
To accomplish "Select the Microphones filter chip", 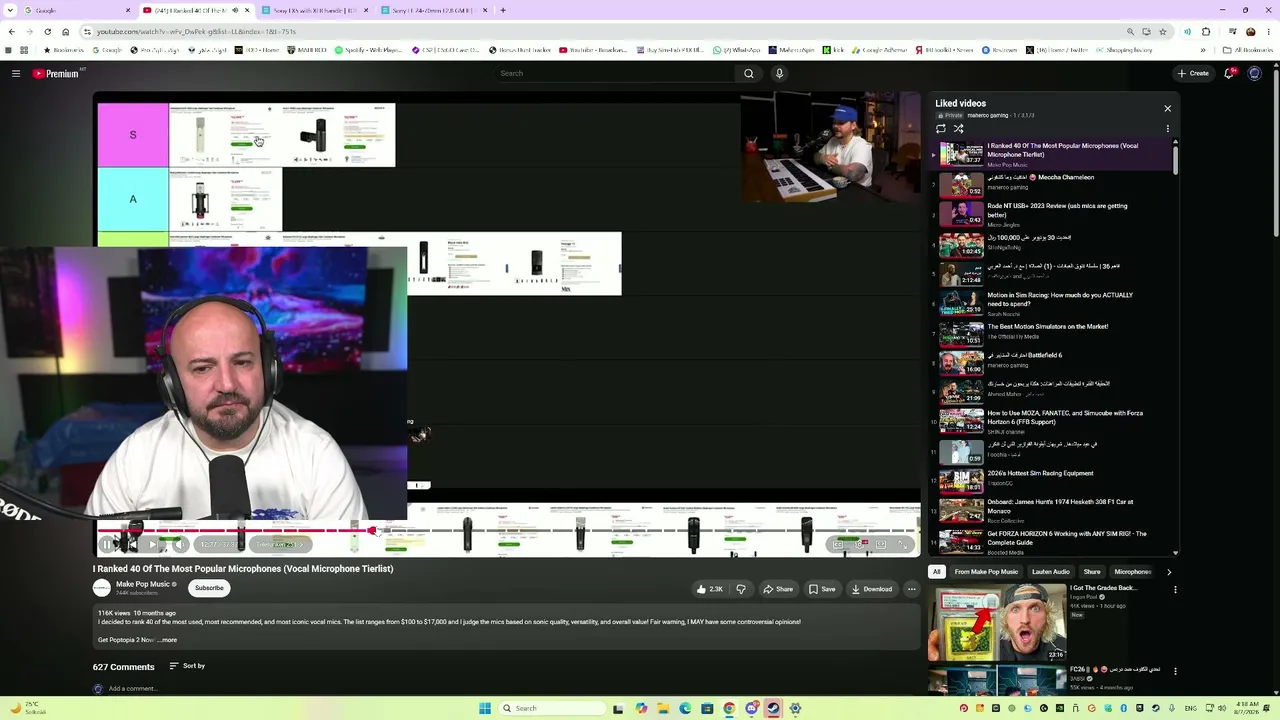I will coord(1132,572).
